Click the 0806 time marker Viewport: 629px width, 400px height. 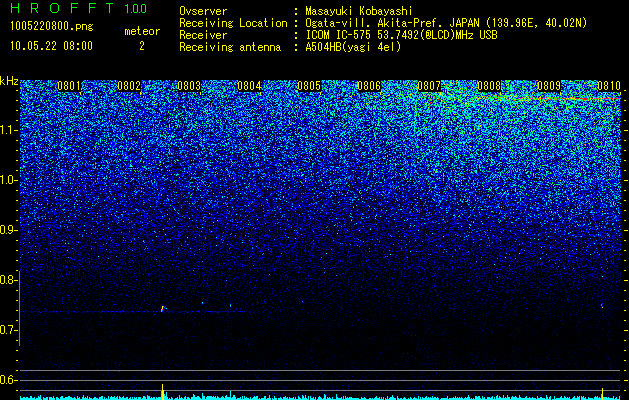(x=369, y=86)
